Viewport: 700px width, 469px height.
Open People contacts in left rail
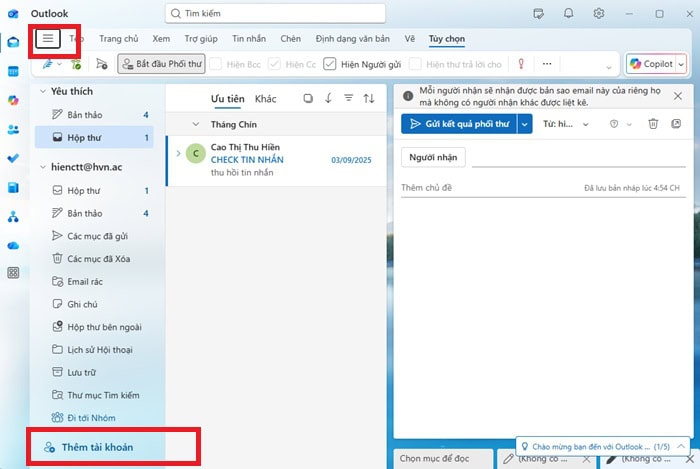pyautogui.click(x=13, y=129)
